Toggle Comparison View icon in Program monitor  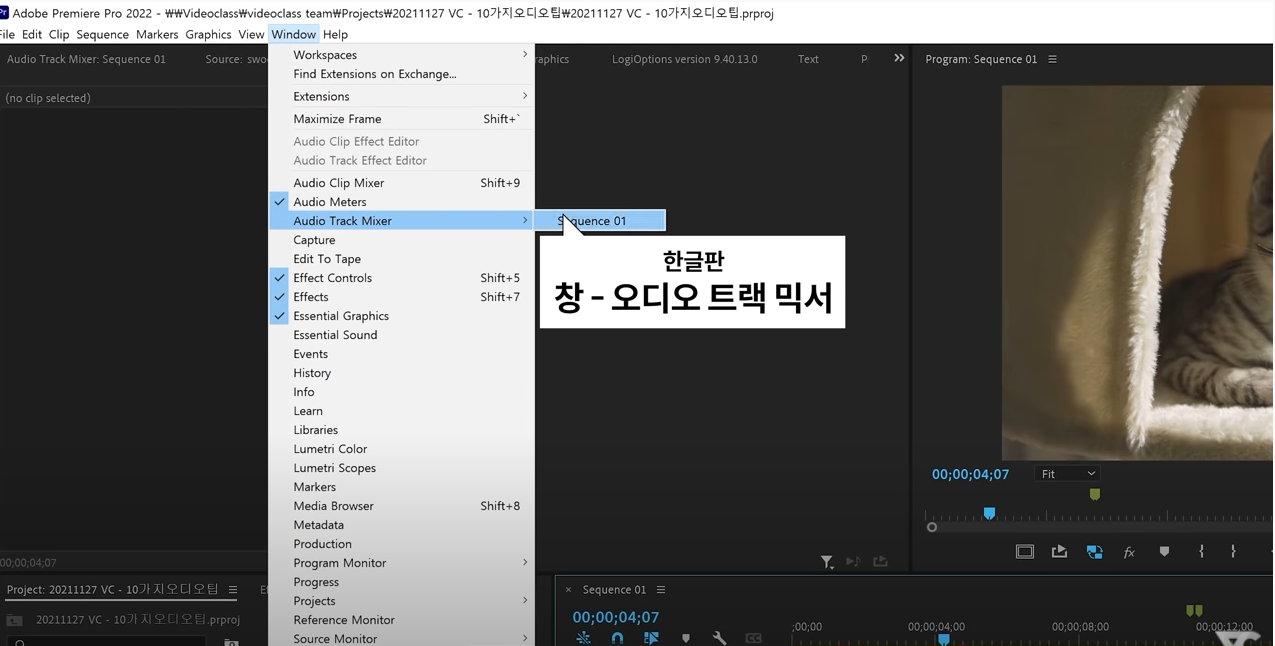(1094, 552)
